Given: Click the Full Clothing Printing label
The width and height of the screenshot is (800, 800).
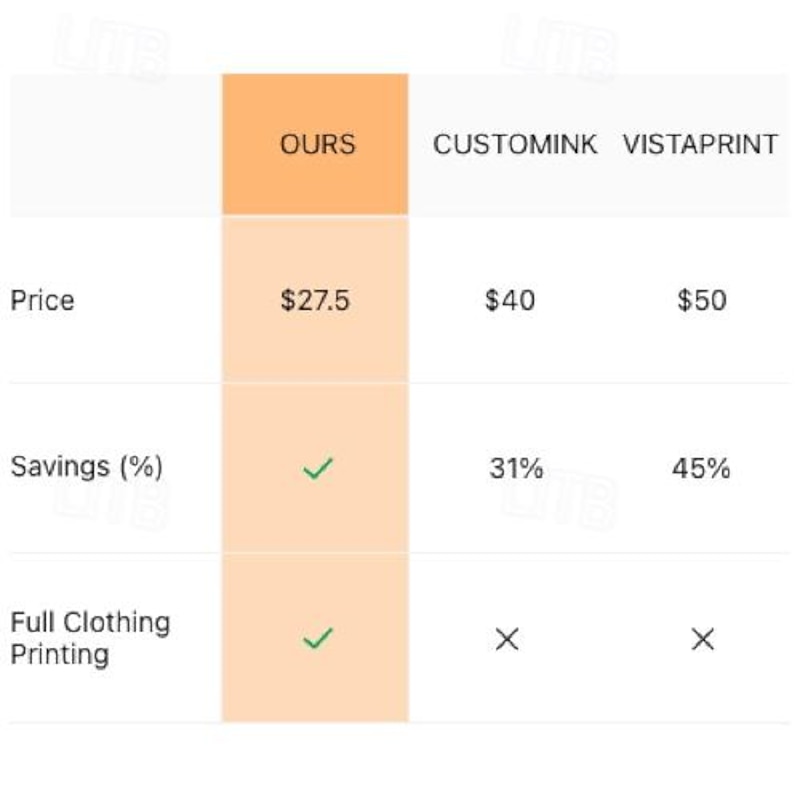Looking at the screenshot, I should pyautogui.click(x=90, y=638).
